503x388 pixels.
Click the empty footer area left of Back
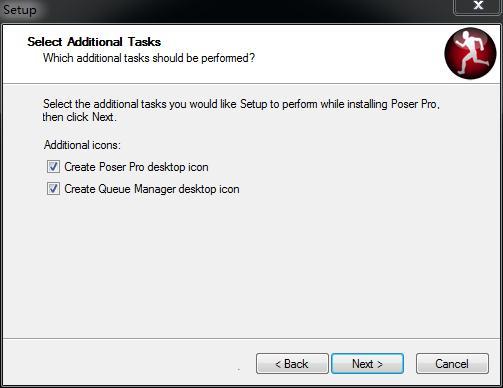pyautogui.click(x=128, y=364)
